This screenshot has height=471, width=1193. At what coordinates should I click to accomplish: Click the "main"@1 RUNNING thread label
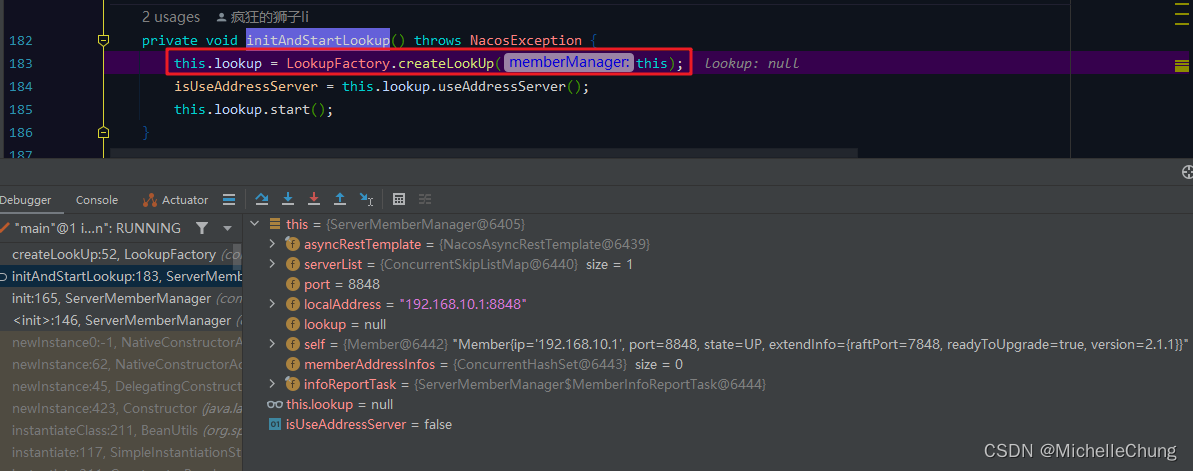(x=97, y=228)
